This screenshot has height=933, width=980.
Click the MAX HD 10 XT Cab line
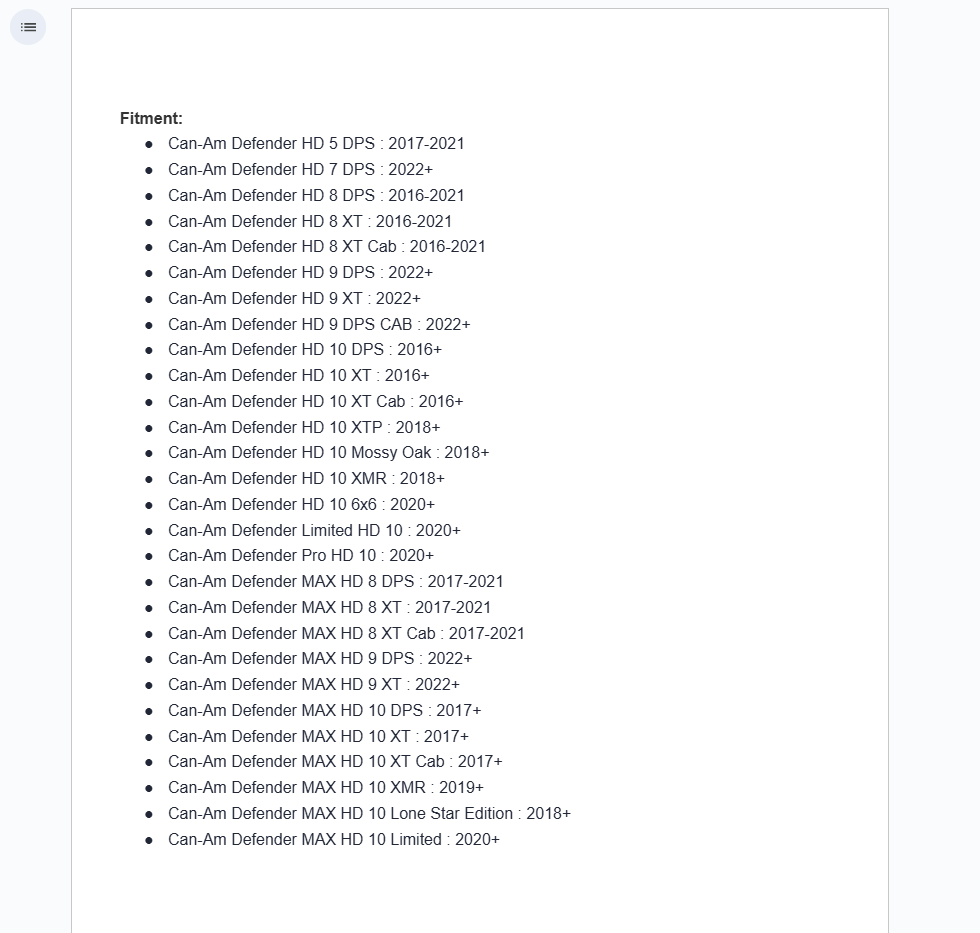(335, 762)
